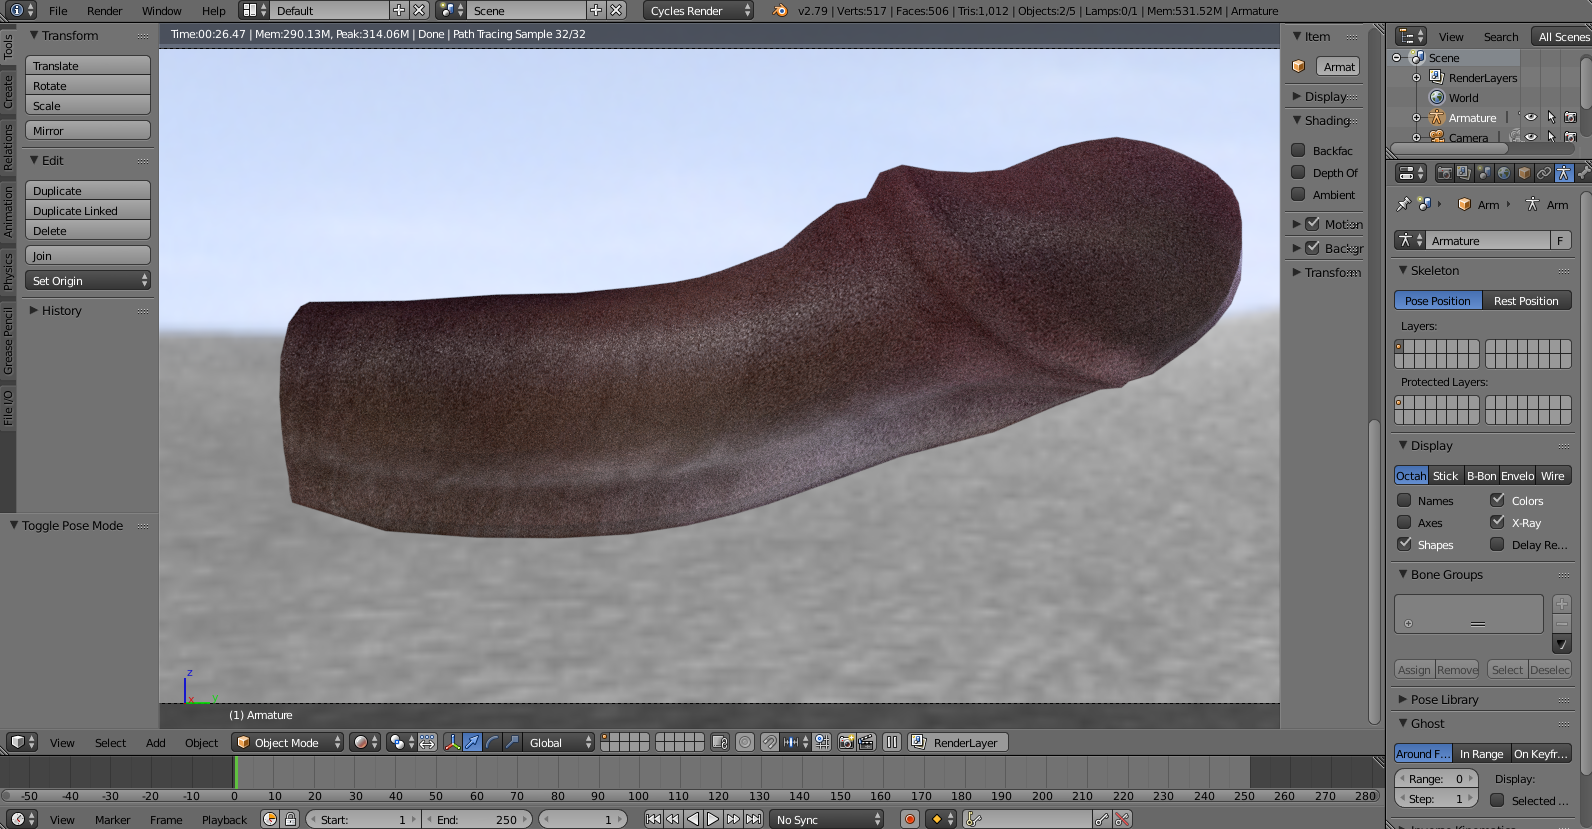
Task: Click the red auto-keyframe record button
Action: coord(910,819)
